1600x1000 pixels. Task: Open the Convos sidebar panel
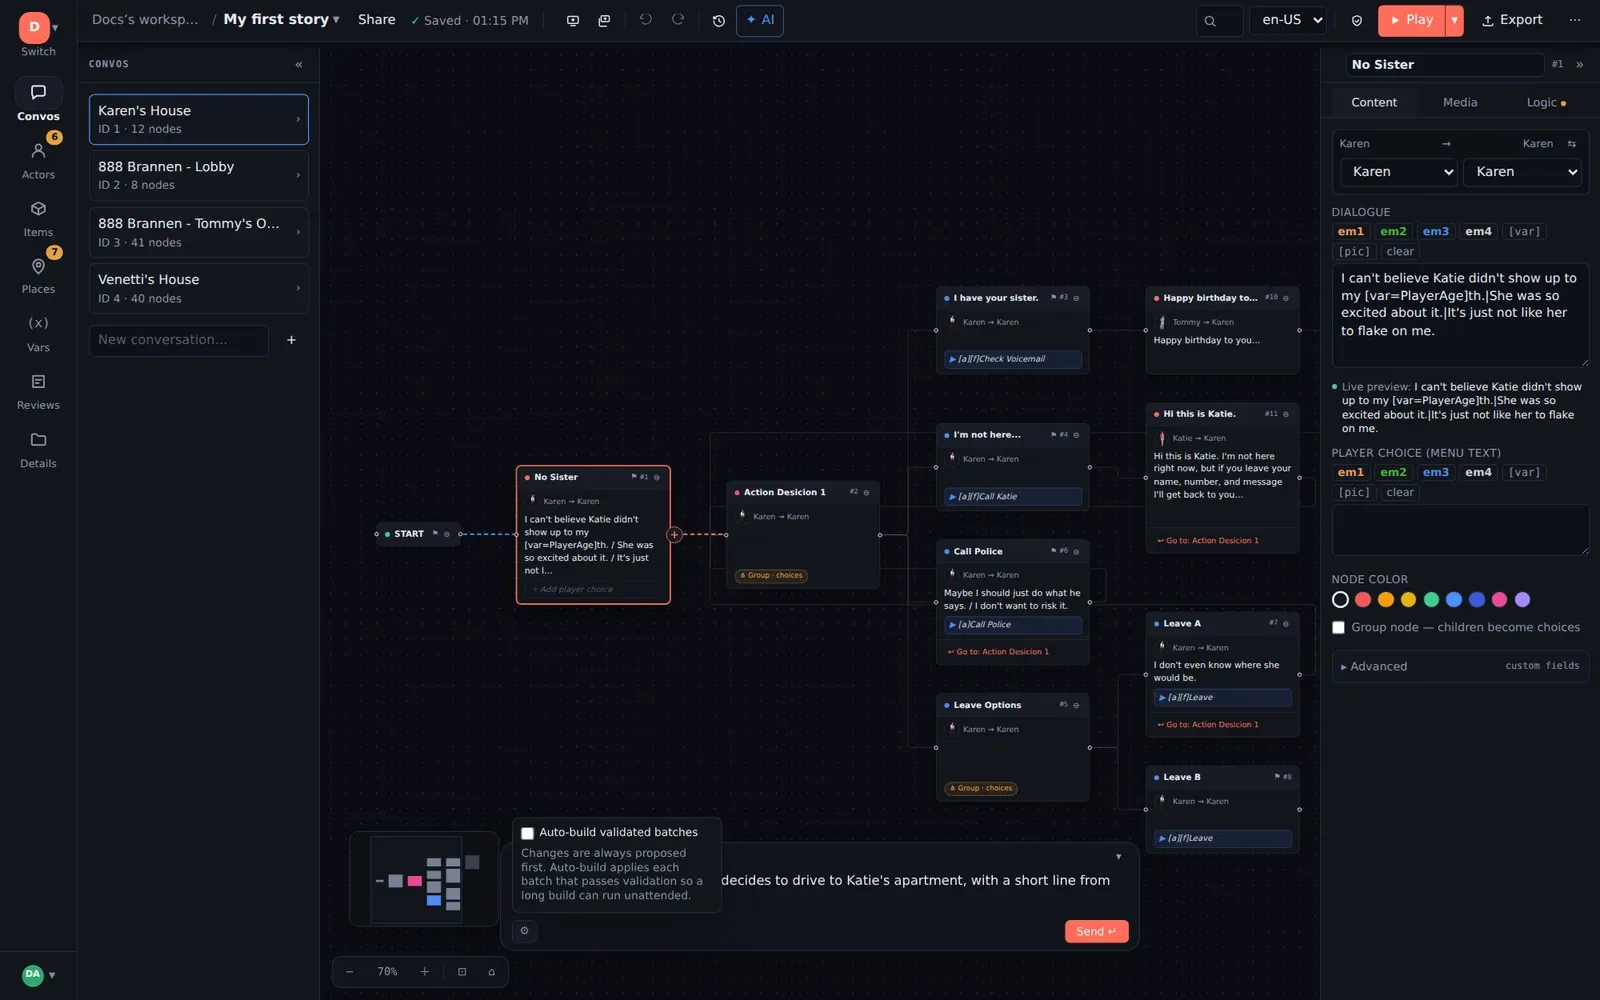pyautogui.click(x=38, y=101)
